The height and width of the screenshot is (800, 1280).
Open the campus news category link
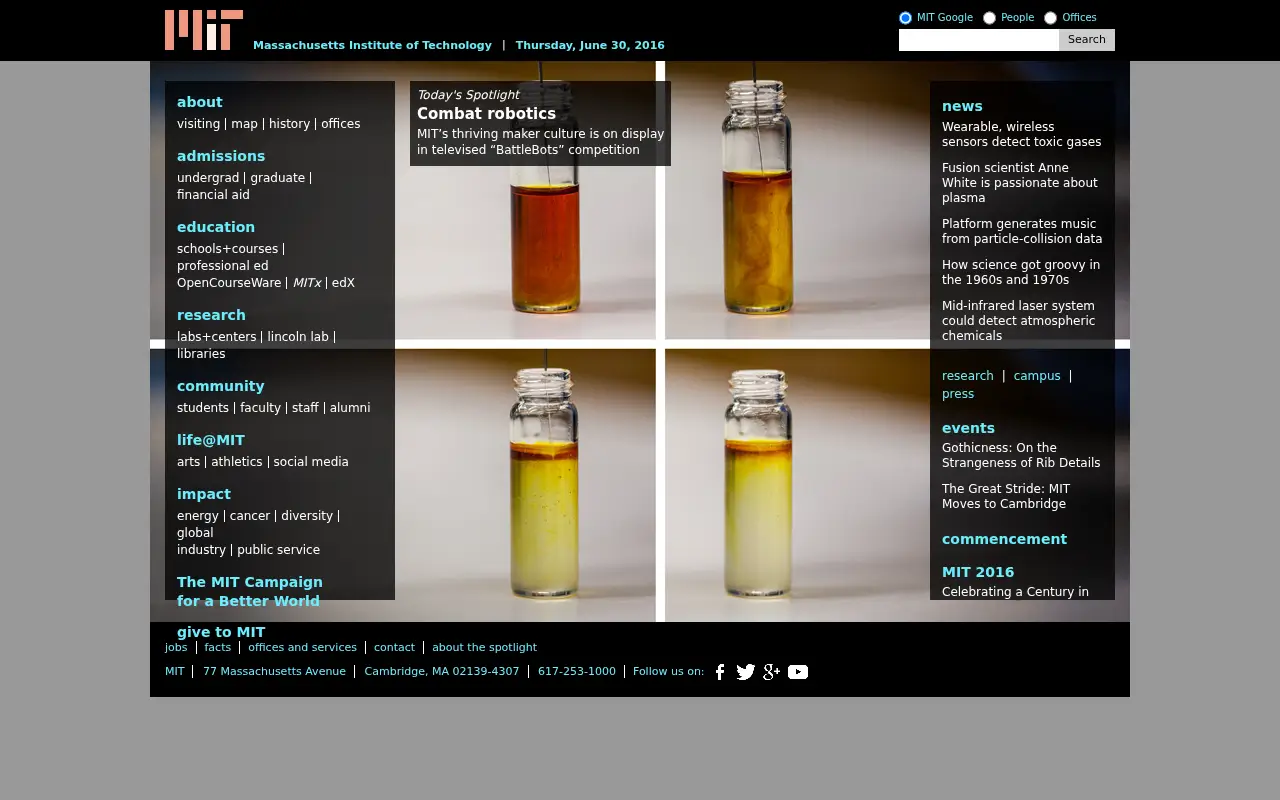1037,376
